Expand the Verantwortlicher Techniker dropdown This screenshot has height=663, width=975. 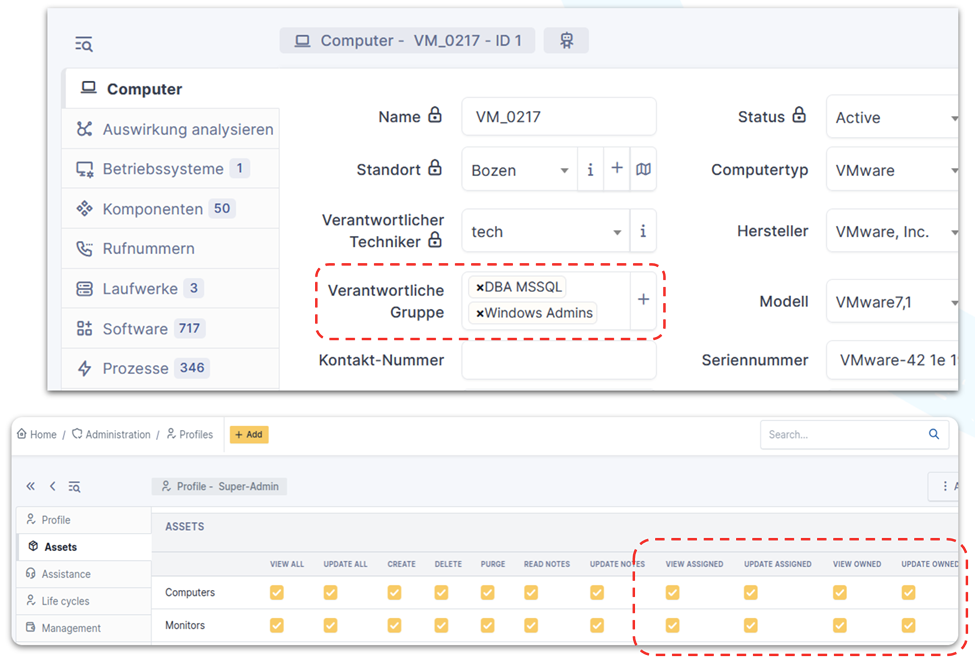(x=617, y=232)
